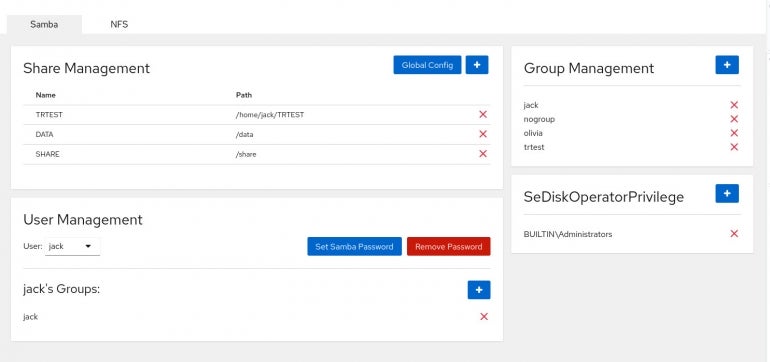Click the User Management heading
This screenshot has height=362, width=770.
[x=82, y=220]
